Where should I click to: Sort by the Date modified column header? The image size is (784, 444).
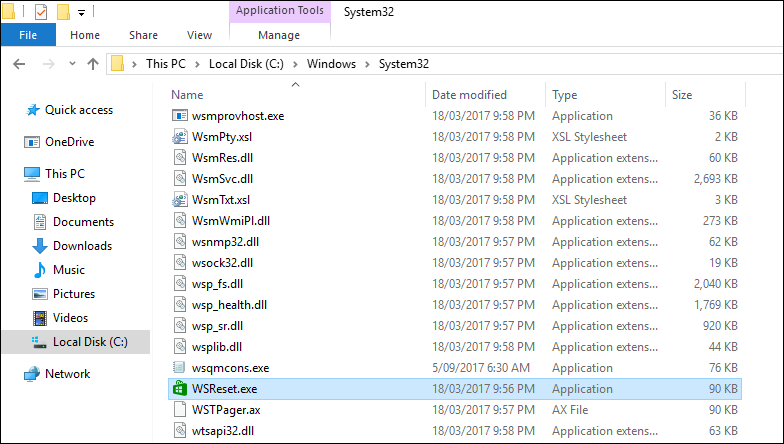469,95
